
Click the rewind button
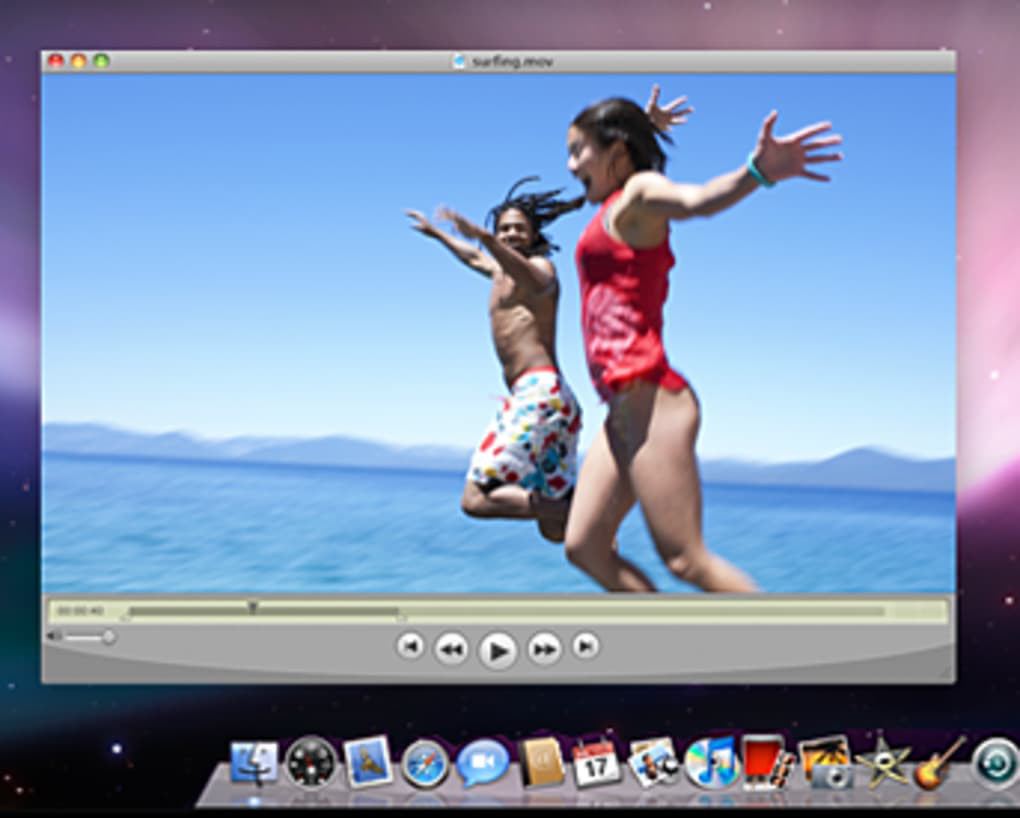451,648
